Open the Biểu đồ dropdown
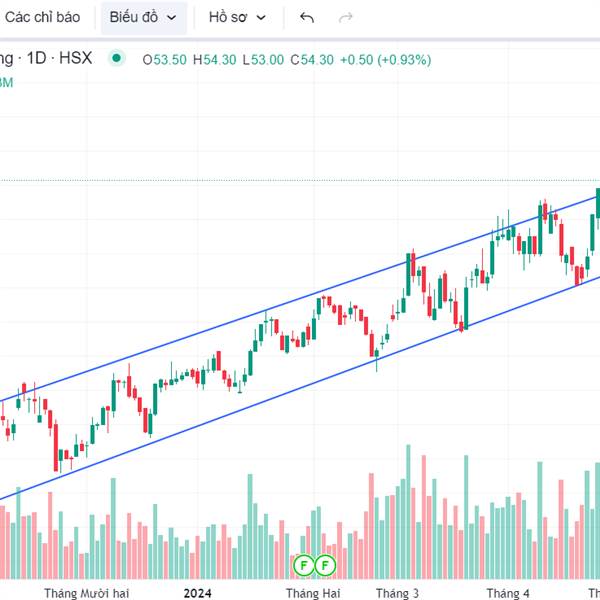Image resolution: width=600 pixels, height=600 pixels. point(144,17)
